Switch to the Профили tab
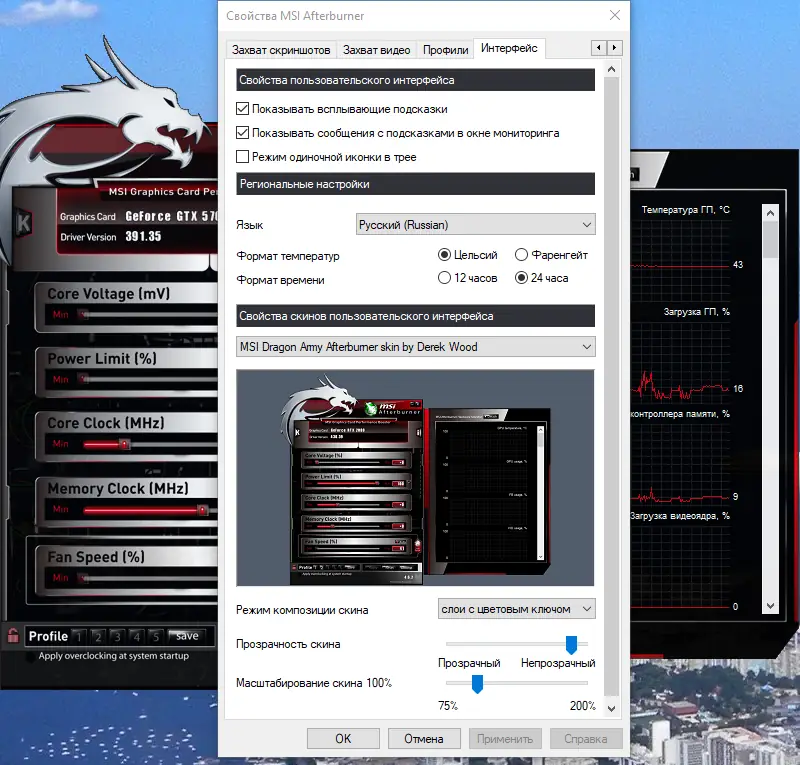 (445, 50)
